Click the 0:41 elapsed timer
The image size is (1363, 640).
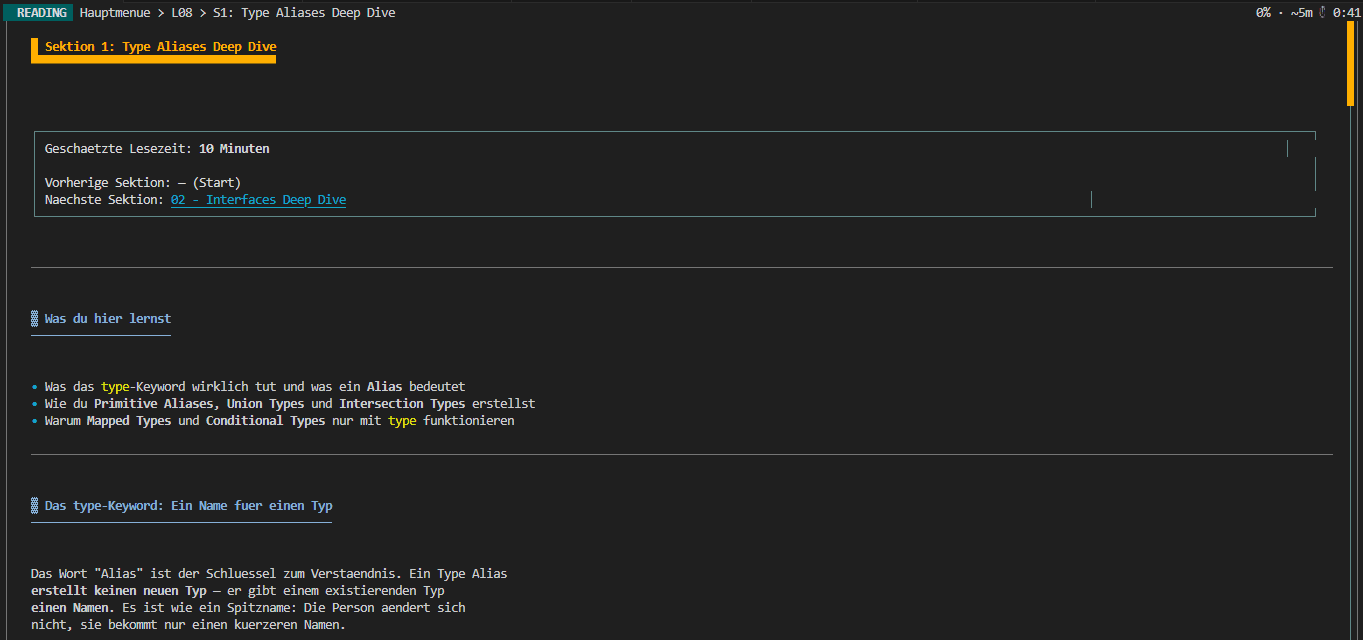tap(1346, 13)
